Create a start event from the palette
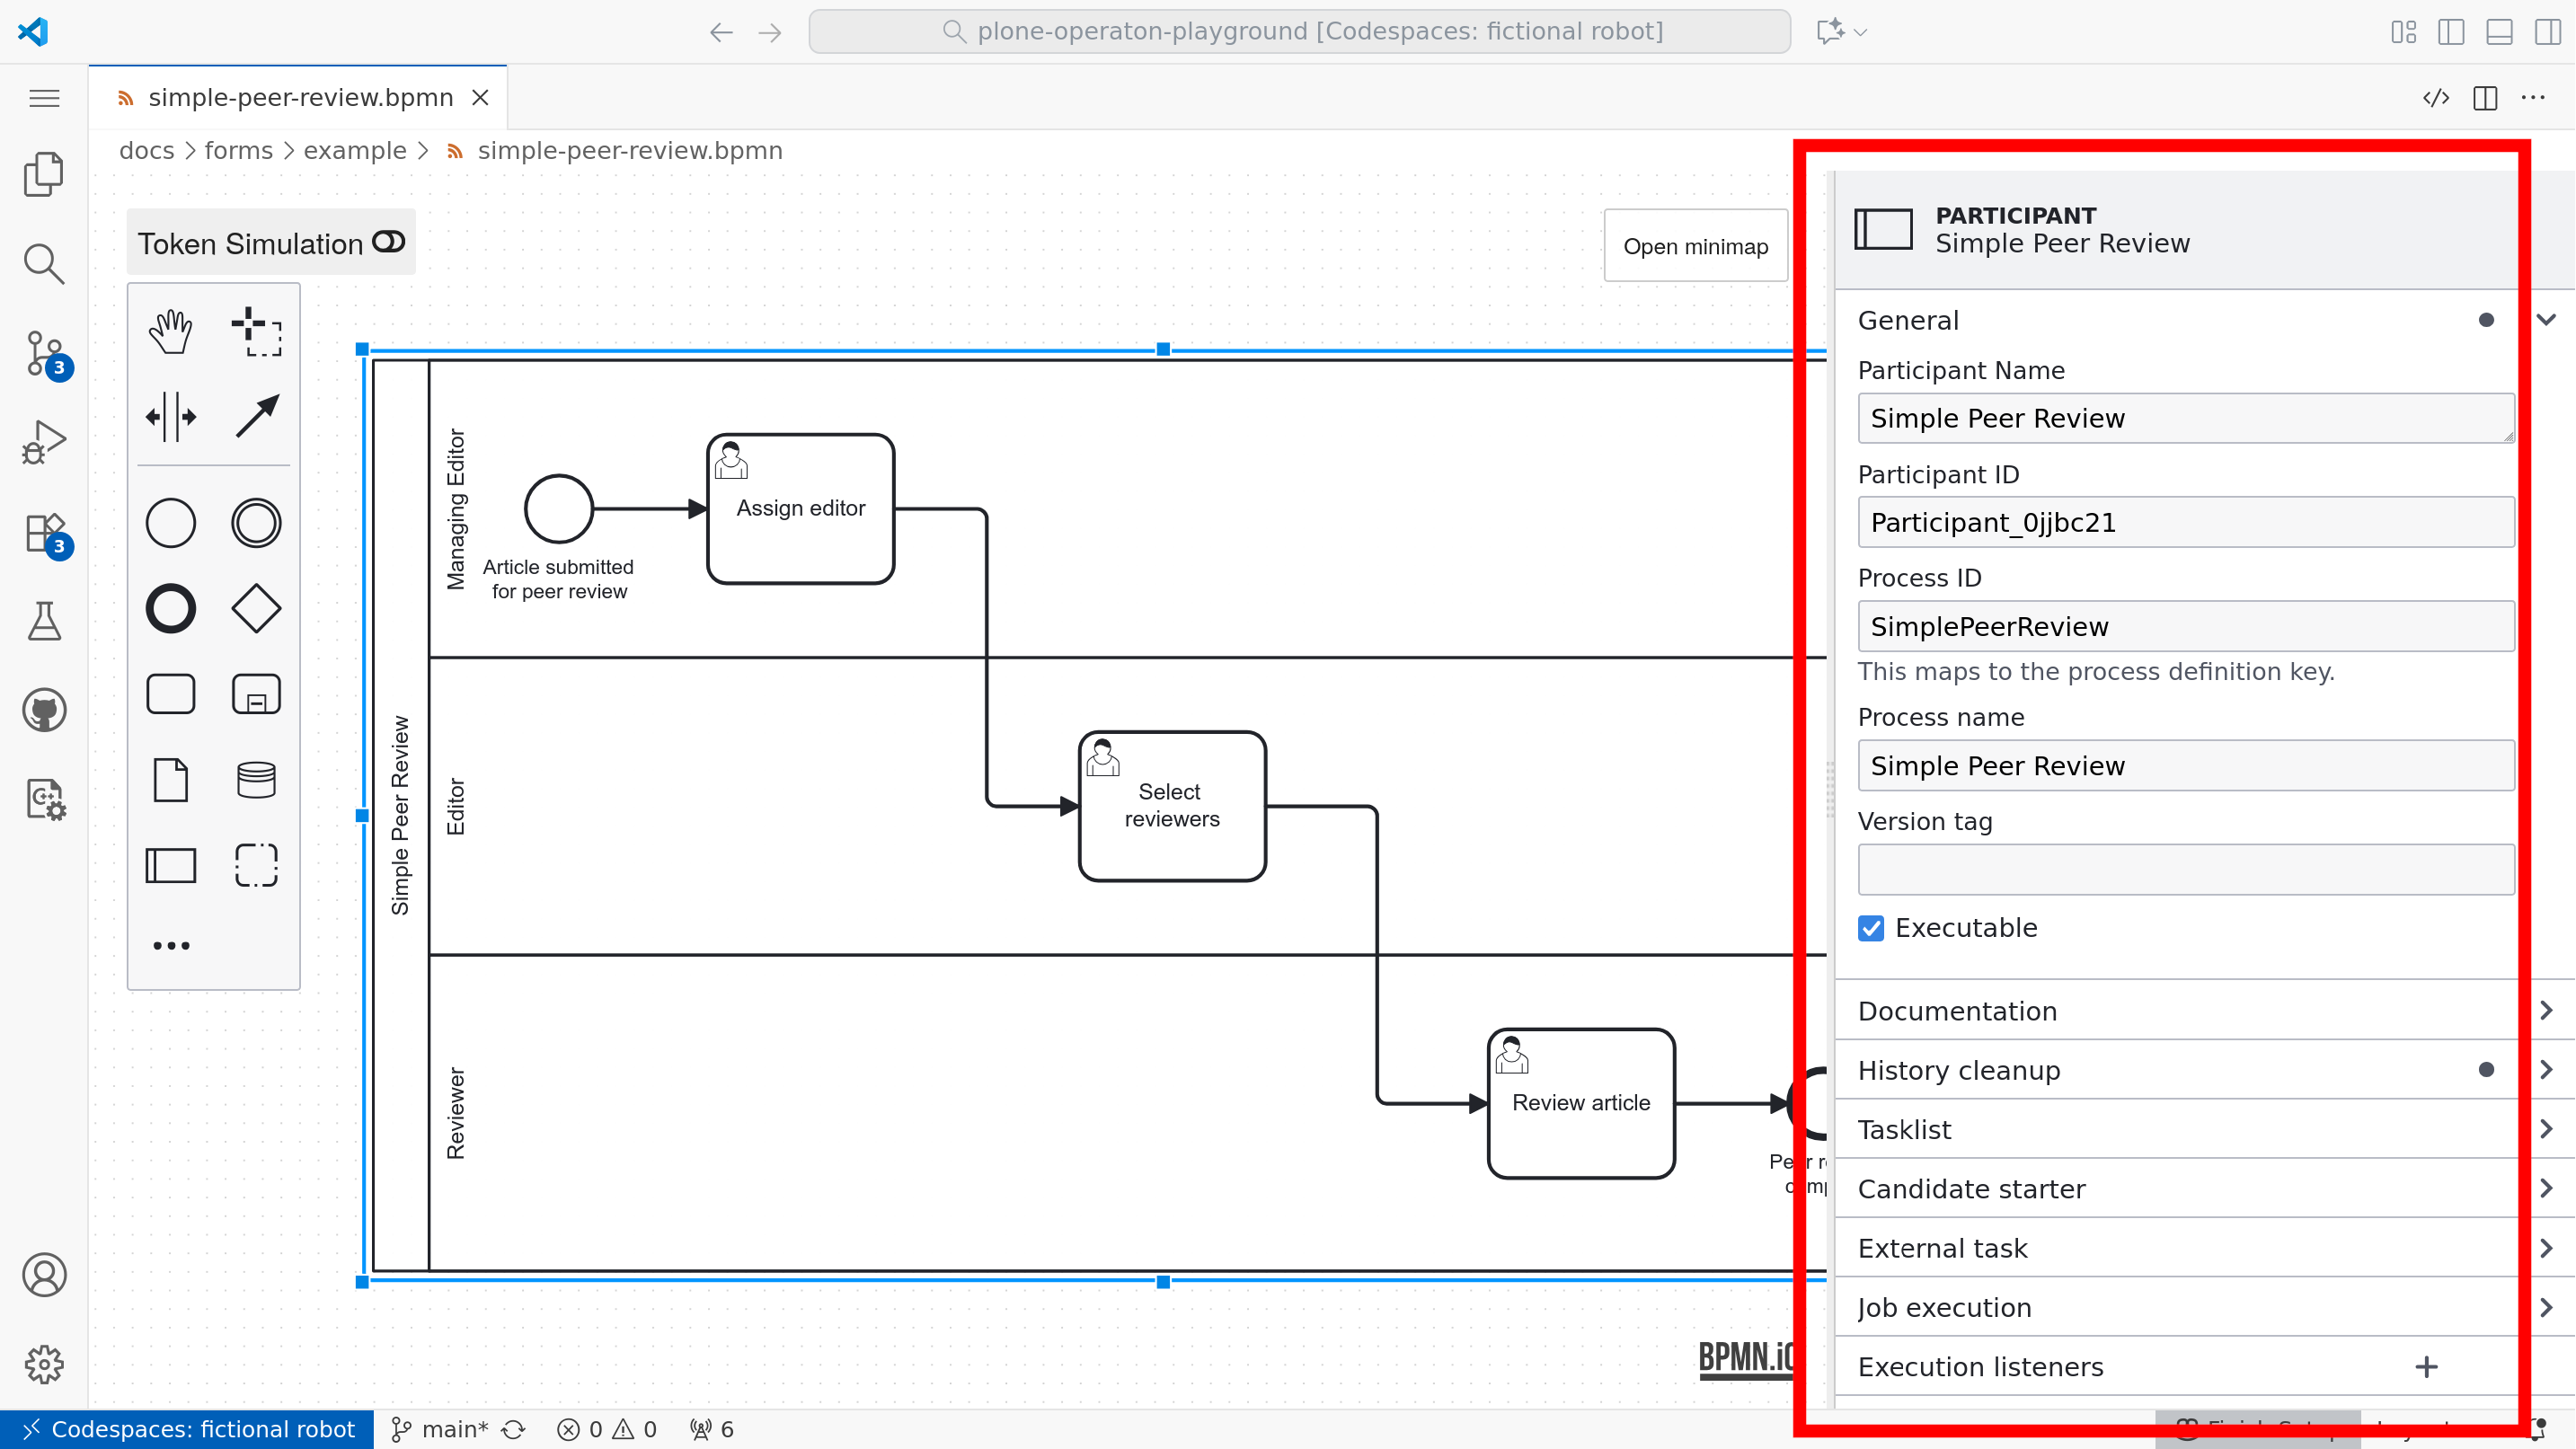Image resolution: width=2576 pixels, height=1449 pixels. [x=170, y=522]
